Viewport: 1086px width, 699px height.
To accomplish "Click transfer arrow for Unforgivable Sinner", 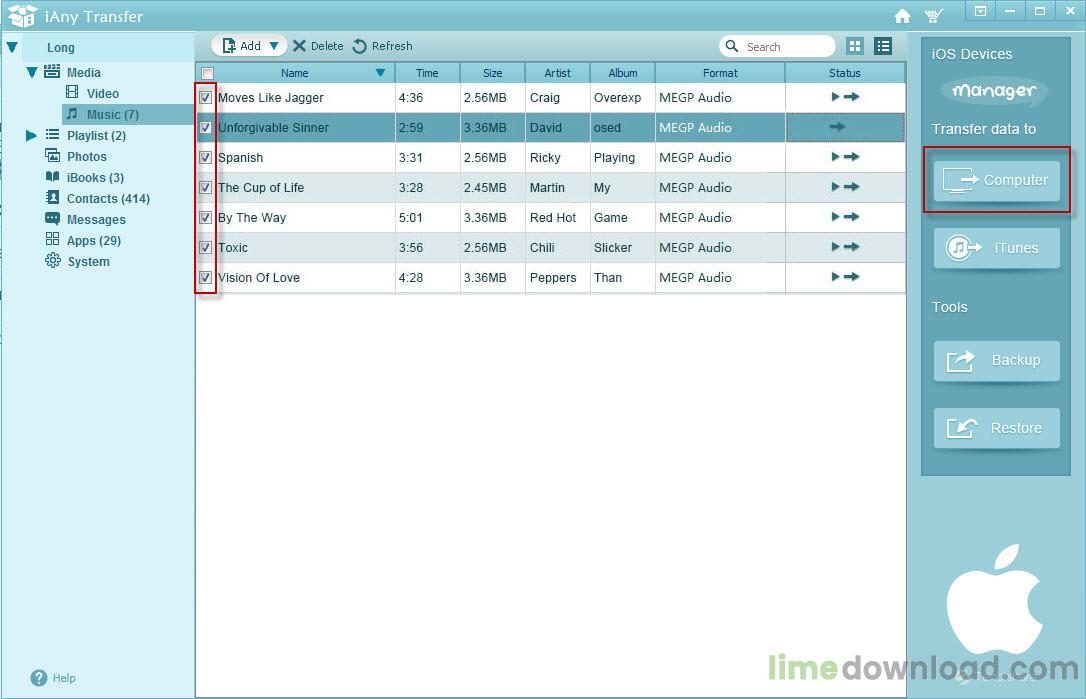I will (x=837, y=127).
